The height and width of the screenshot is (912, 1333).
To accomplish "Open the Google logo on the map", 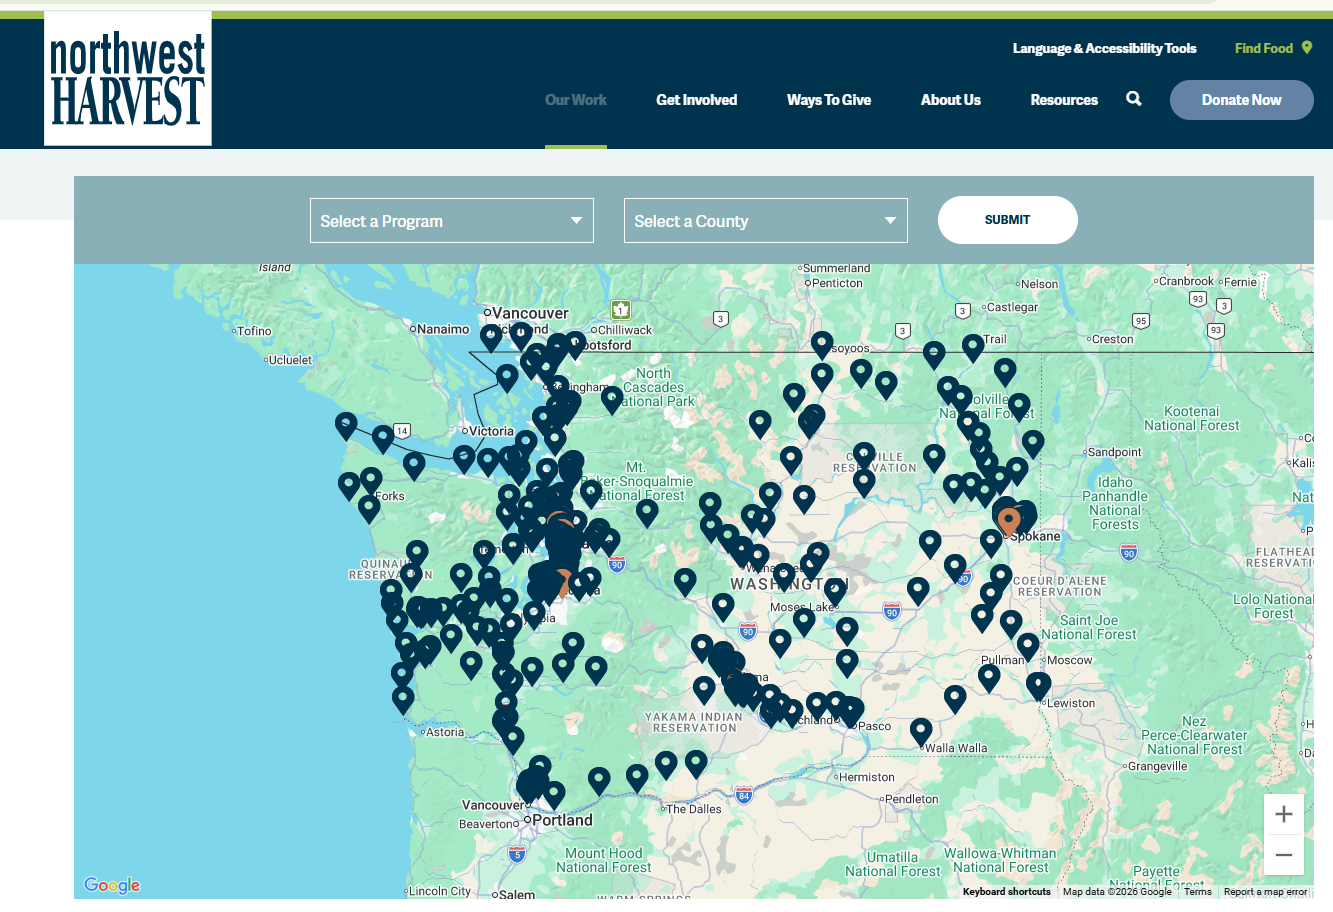I will pyautogui.click(x=112, y=885).
